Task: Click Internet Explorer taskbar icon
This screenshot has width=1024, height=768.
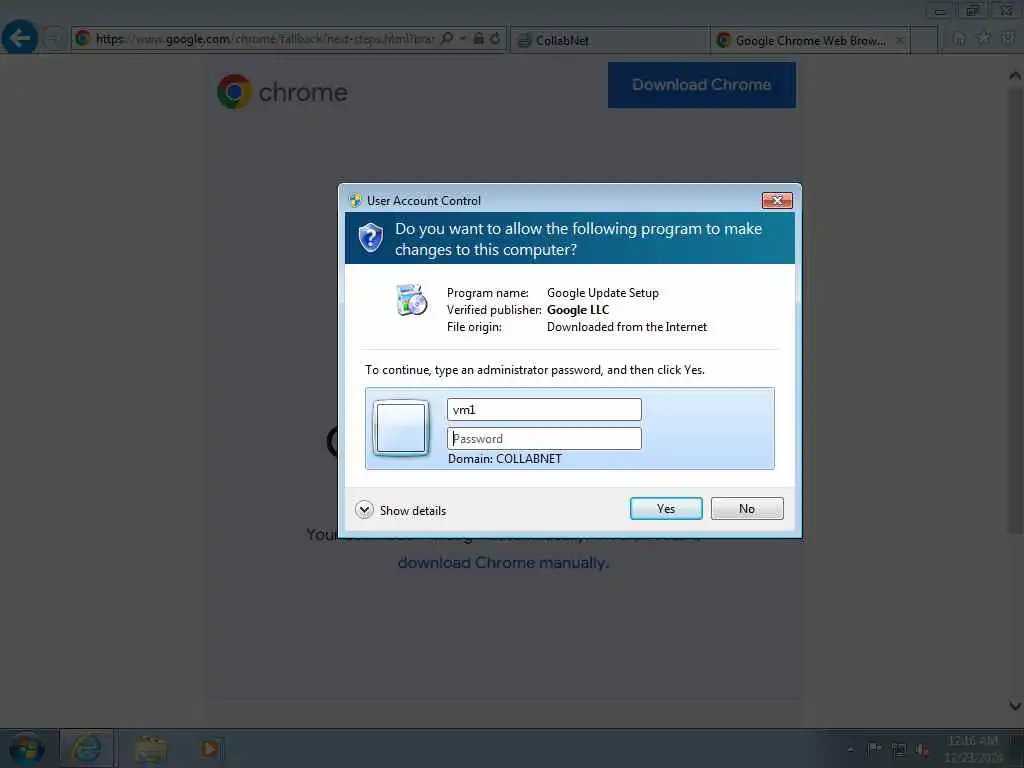Action: (86, 749)
